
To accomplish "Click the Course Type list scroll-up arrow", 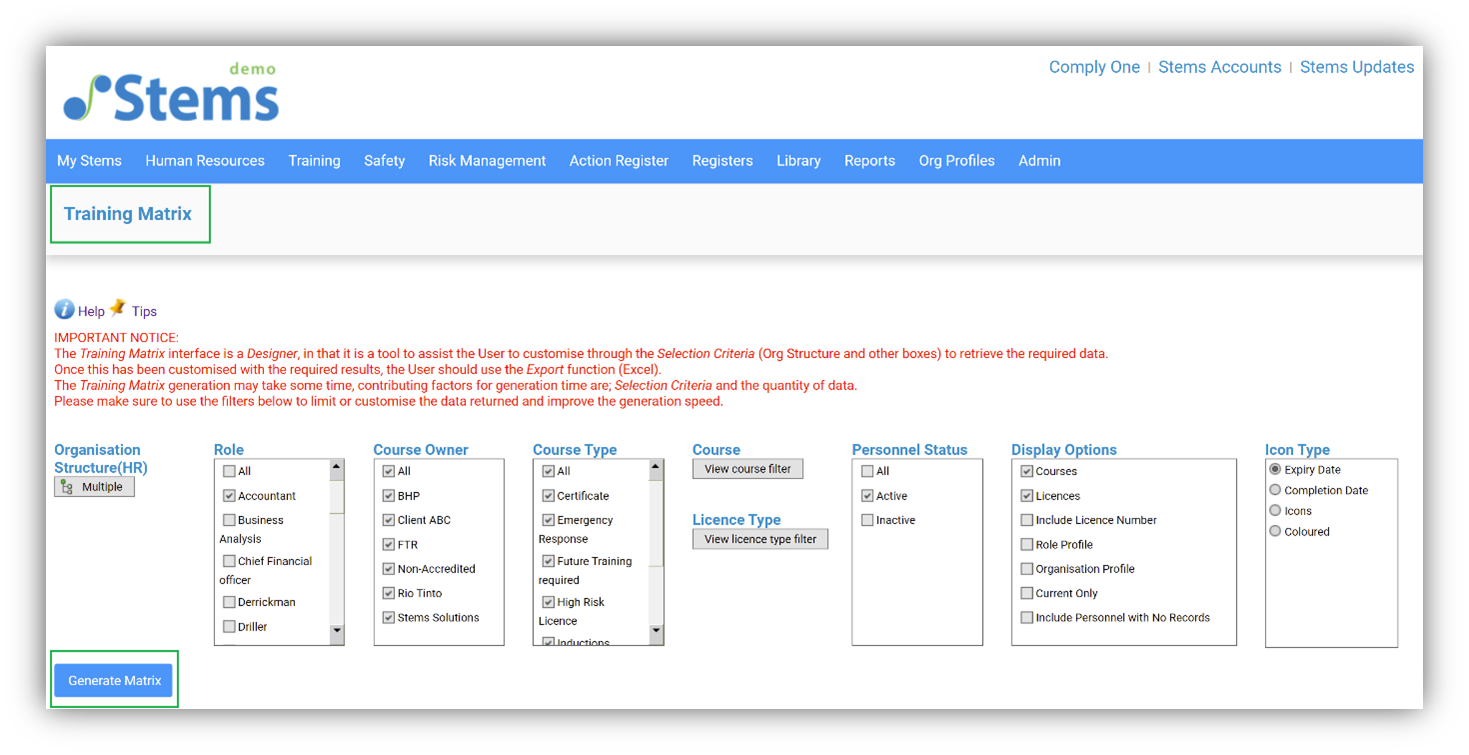I will click(x=657, y=467).
